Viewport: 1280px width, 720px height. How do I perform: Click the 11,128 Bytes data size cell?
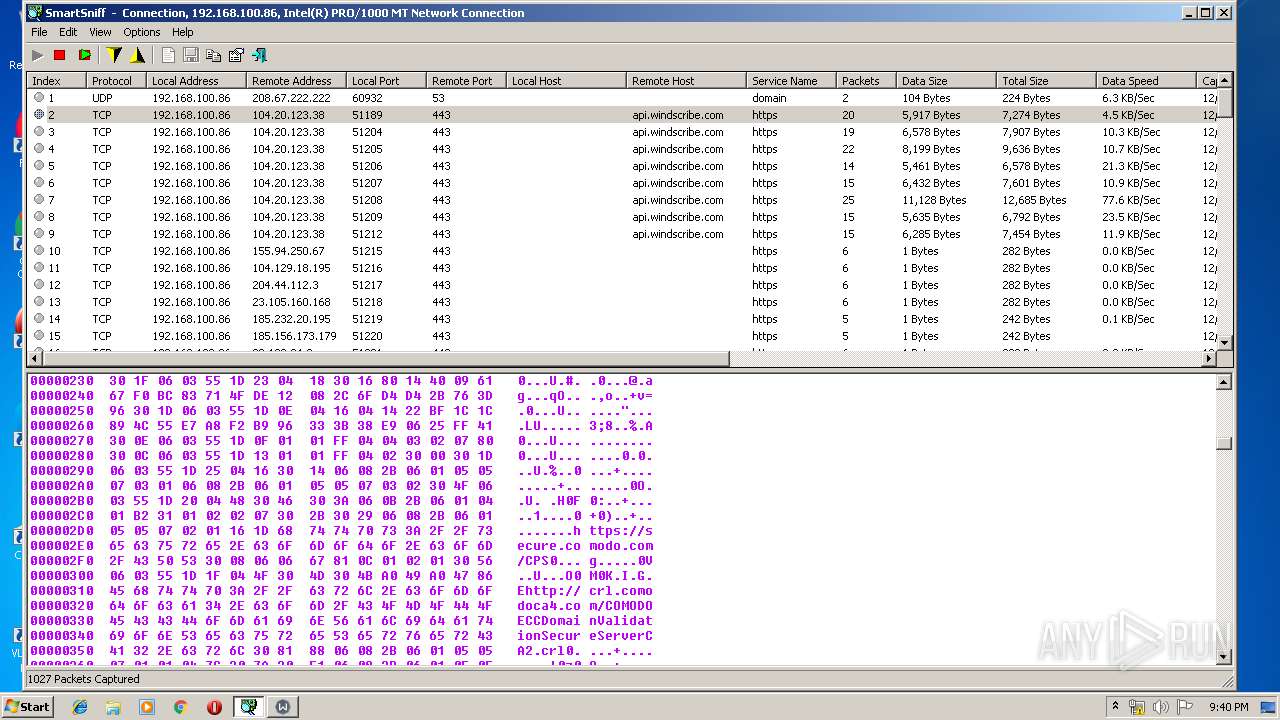(934, 200)
